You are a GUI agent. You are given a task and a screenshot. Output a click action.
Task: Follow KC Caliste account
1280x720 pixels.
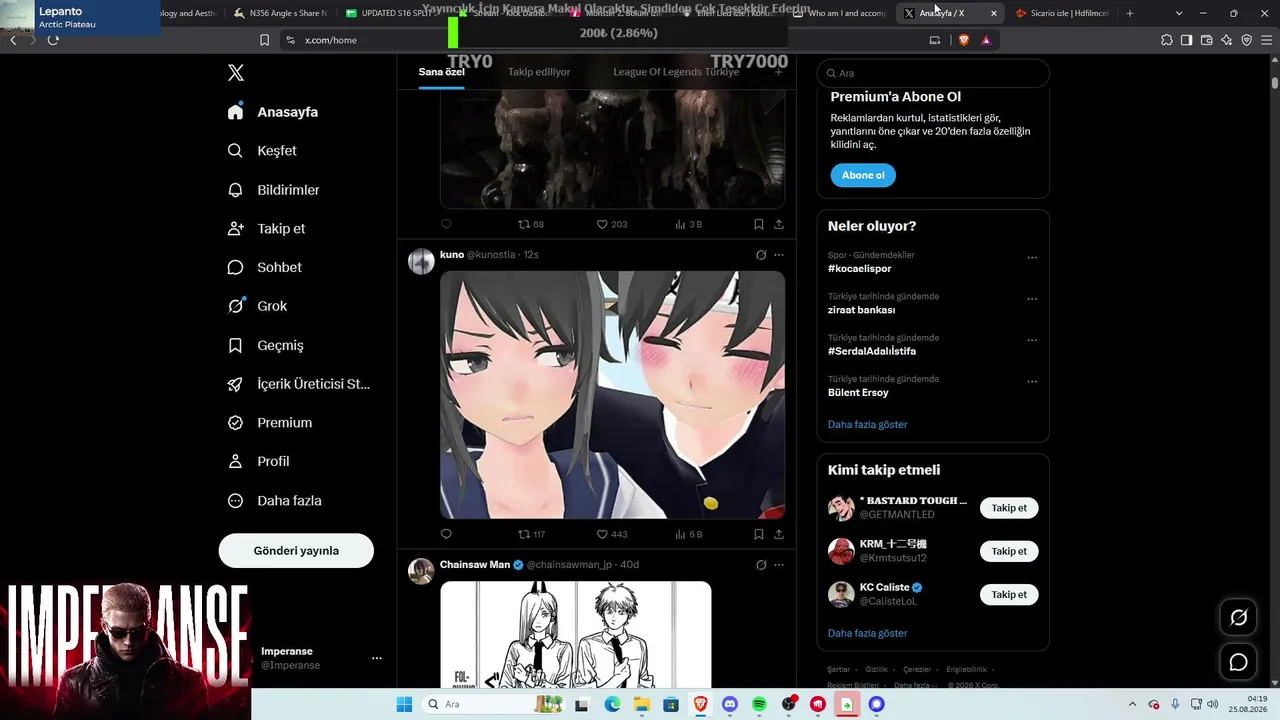click(x=1009, y=595)
